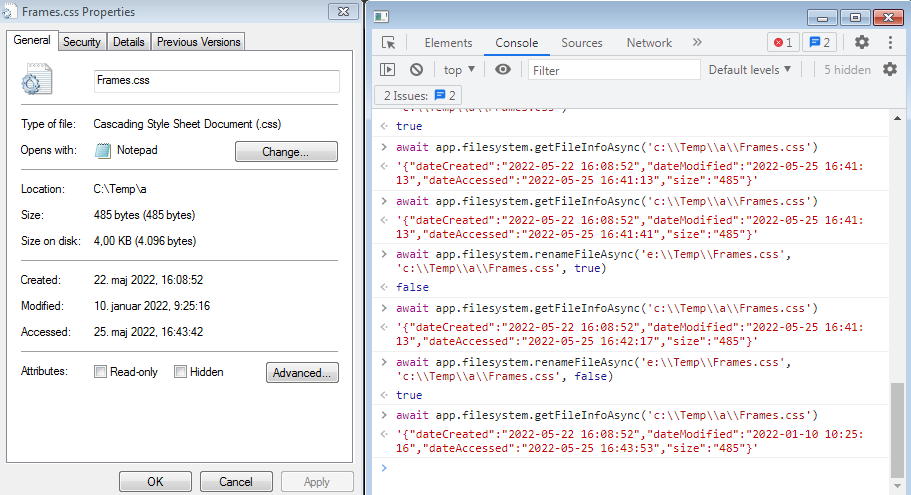Enable the Read-only attribute checkbox
Screen dimensions: 911x495
point(100,372)
